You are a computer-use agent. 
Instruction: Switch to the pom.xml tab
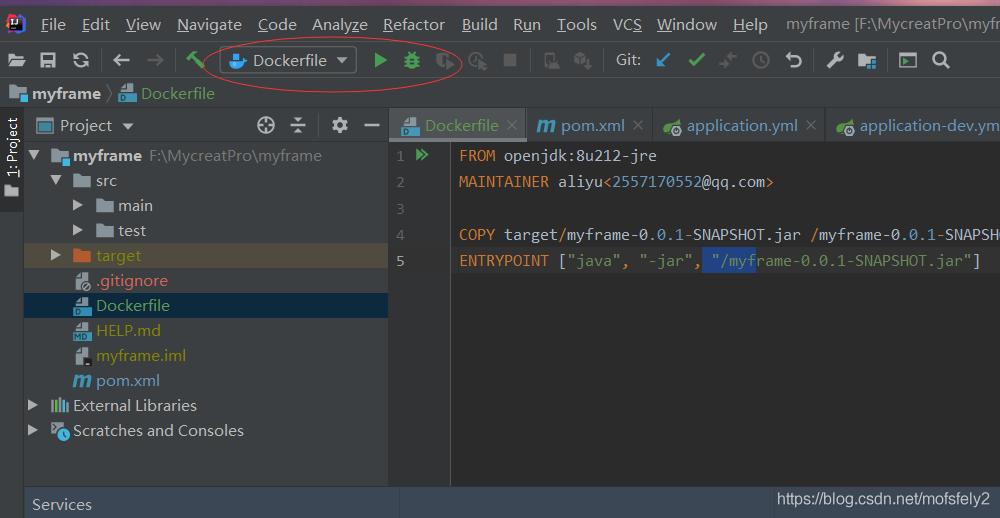(x=591, y=125)
